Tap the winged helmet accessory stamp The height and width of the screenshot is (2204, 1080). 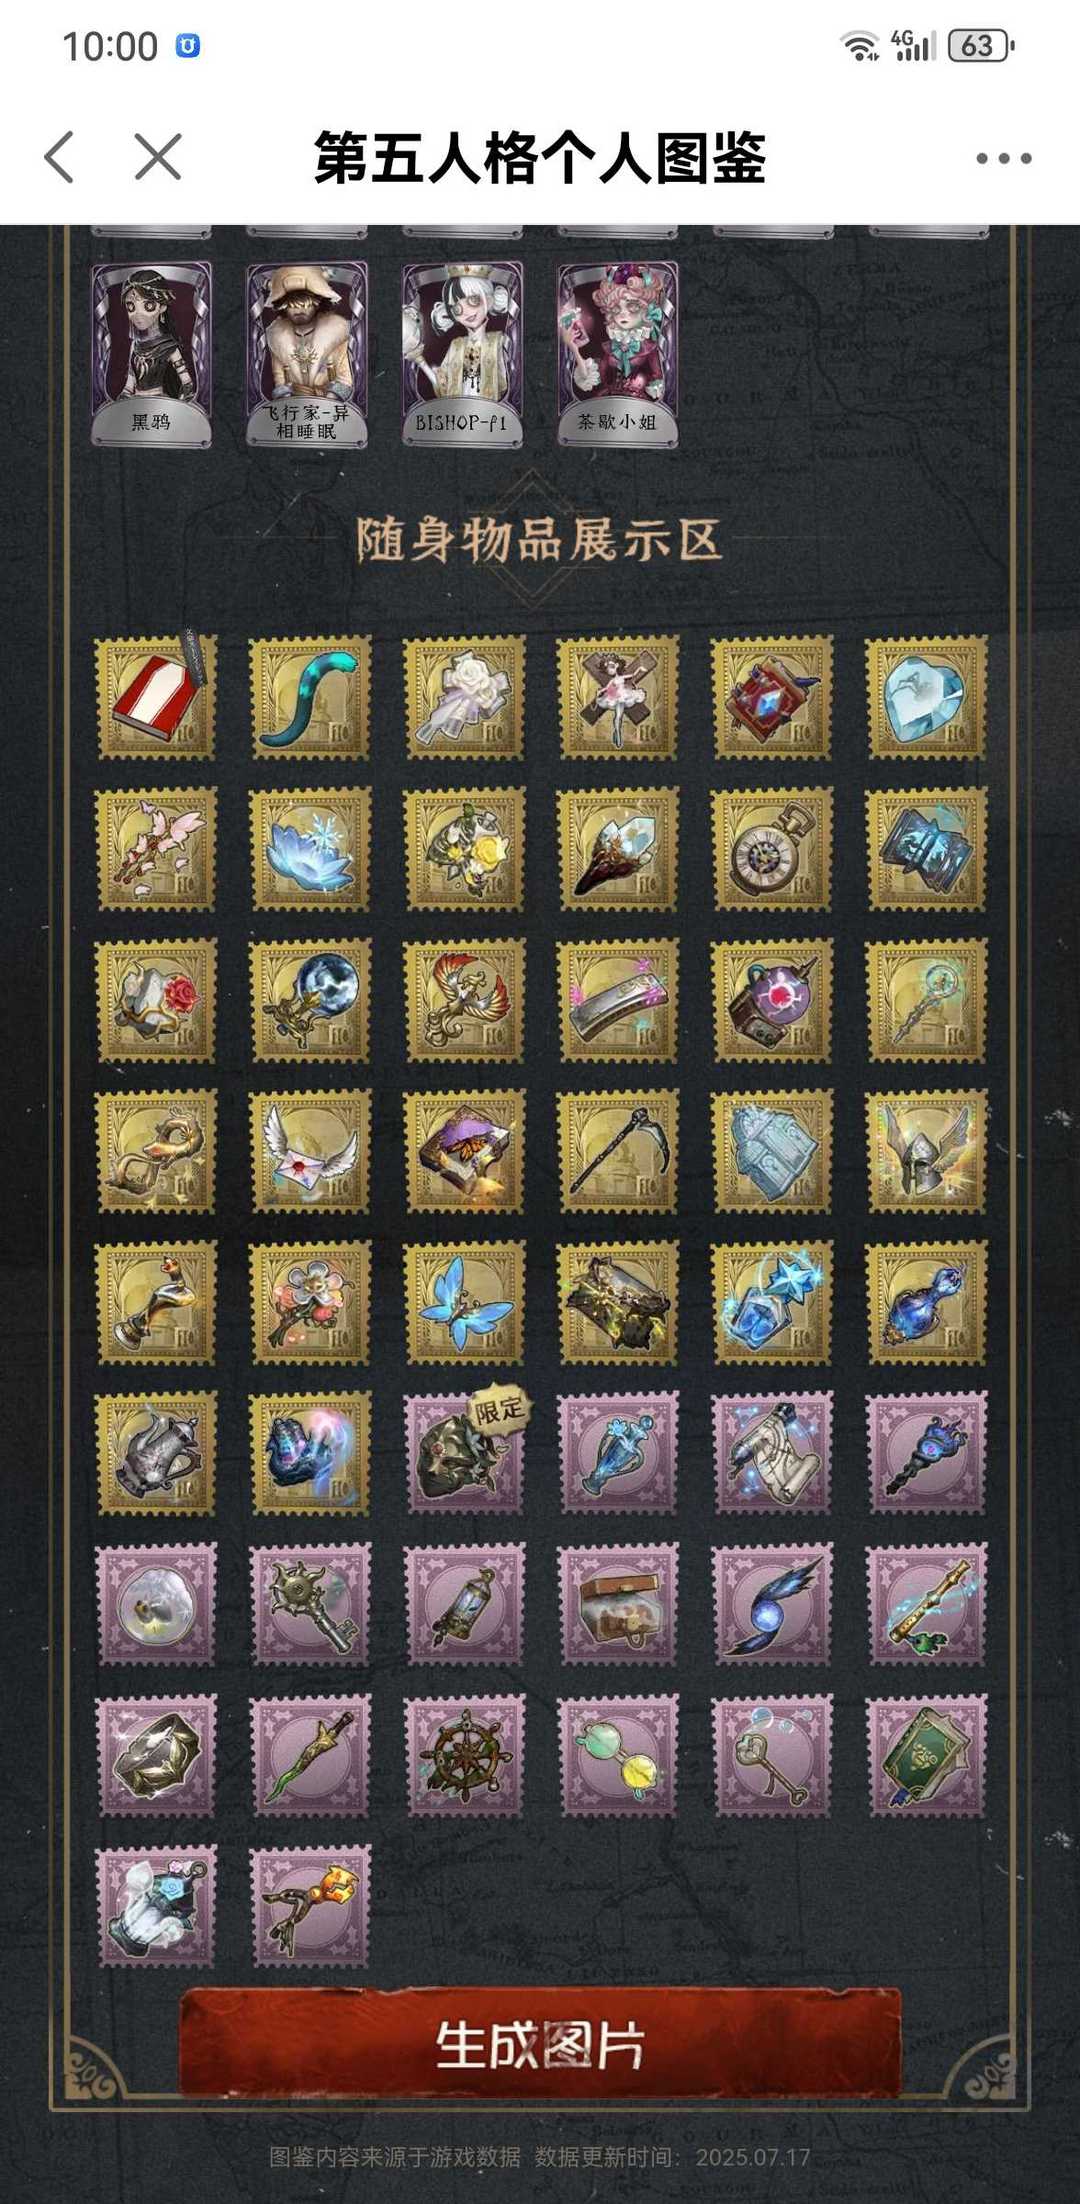(926, 1151)
